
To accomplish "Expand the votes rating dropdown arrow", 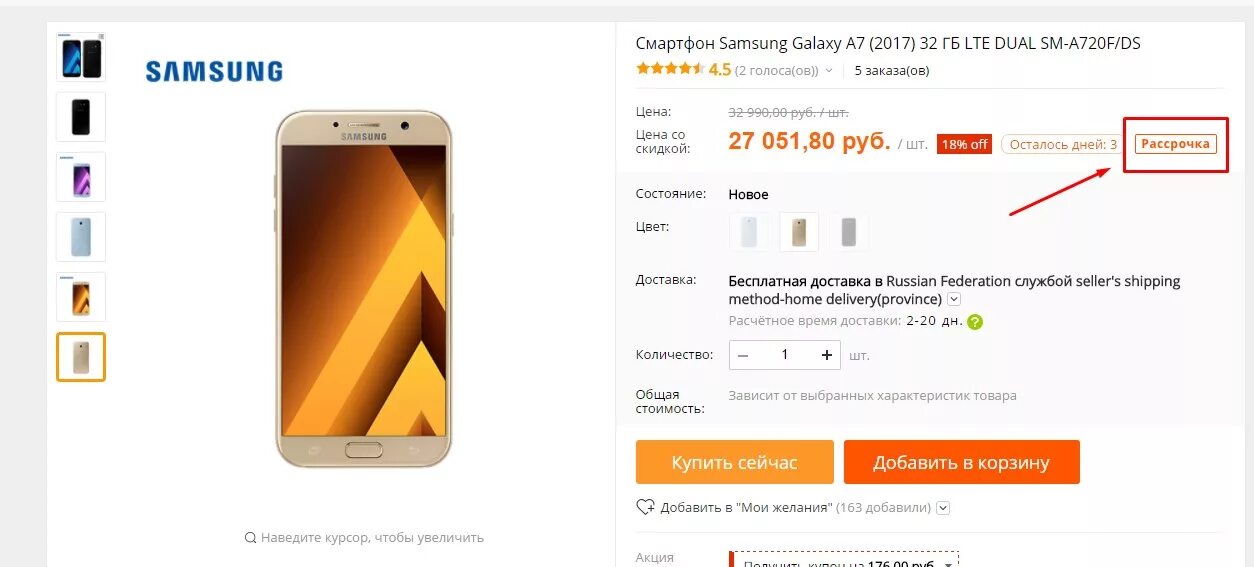I will [828, 71].
